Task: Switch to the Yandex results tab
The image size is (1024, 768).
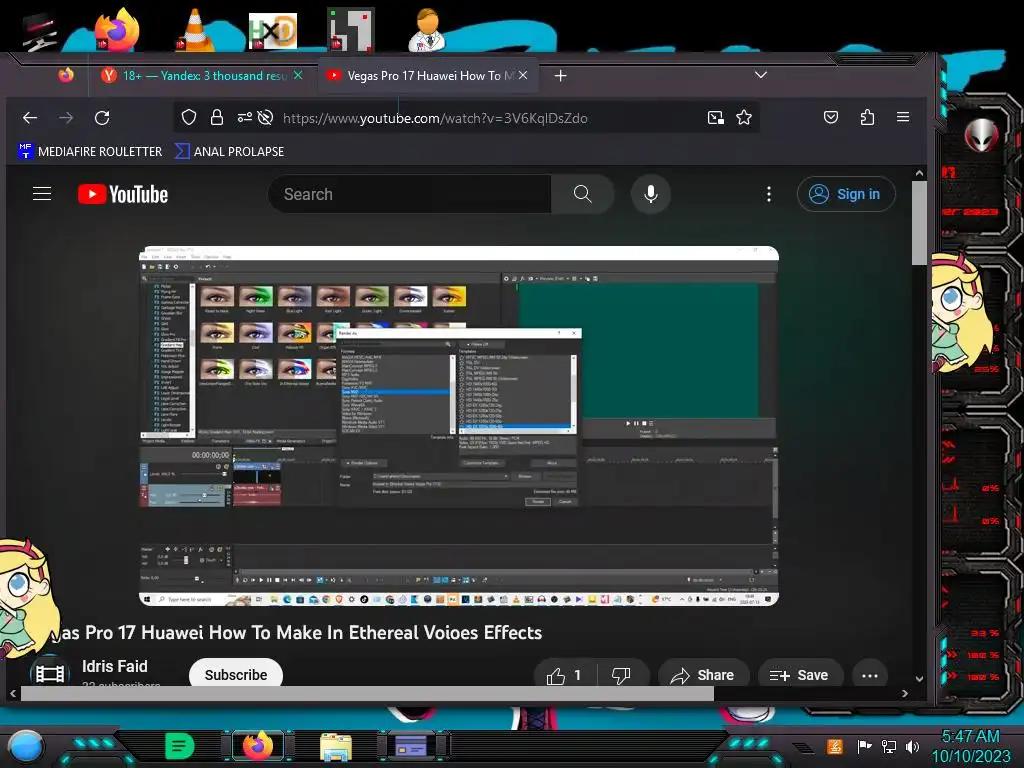Action: coord(202,76)
